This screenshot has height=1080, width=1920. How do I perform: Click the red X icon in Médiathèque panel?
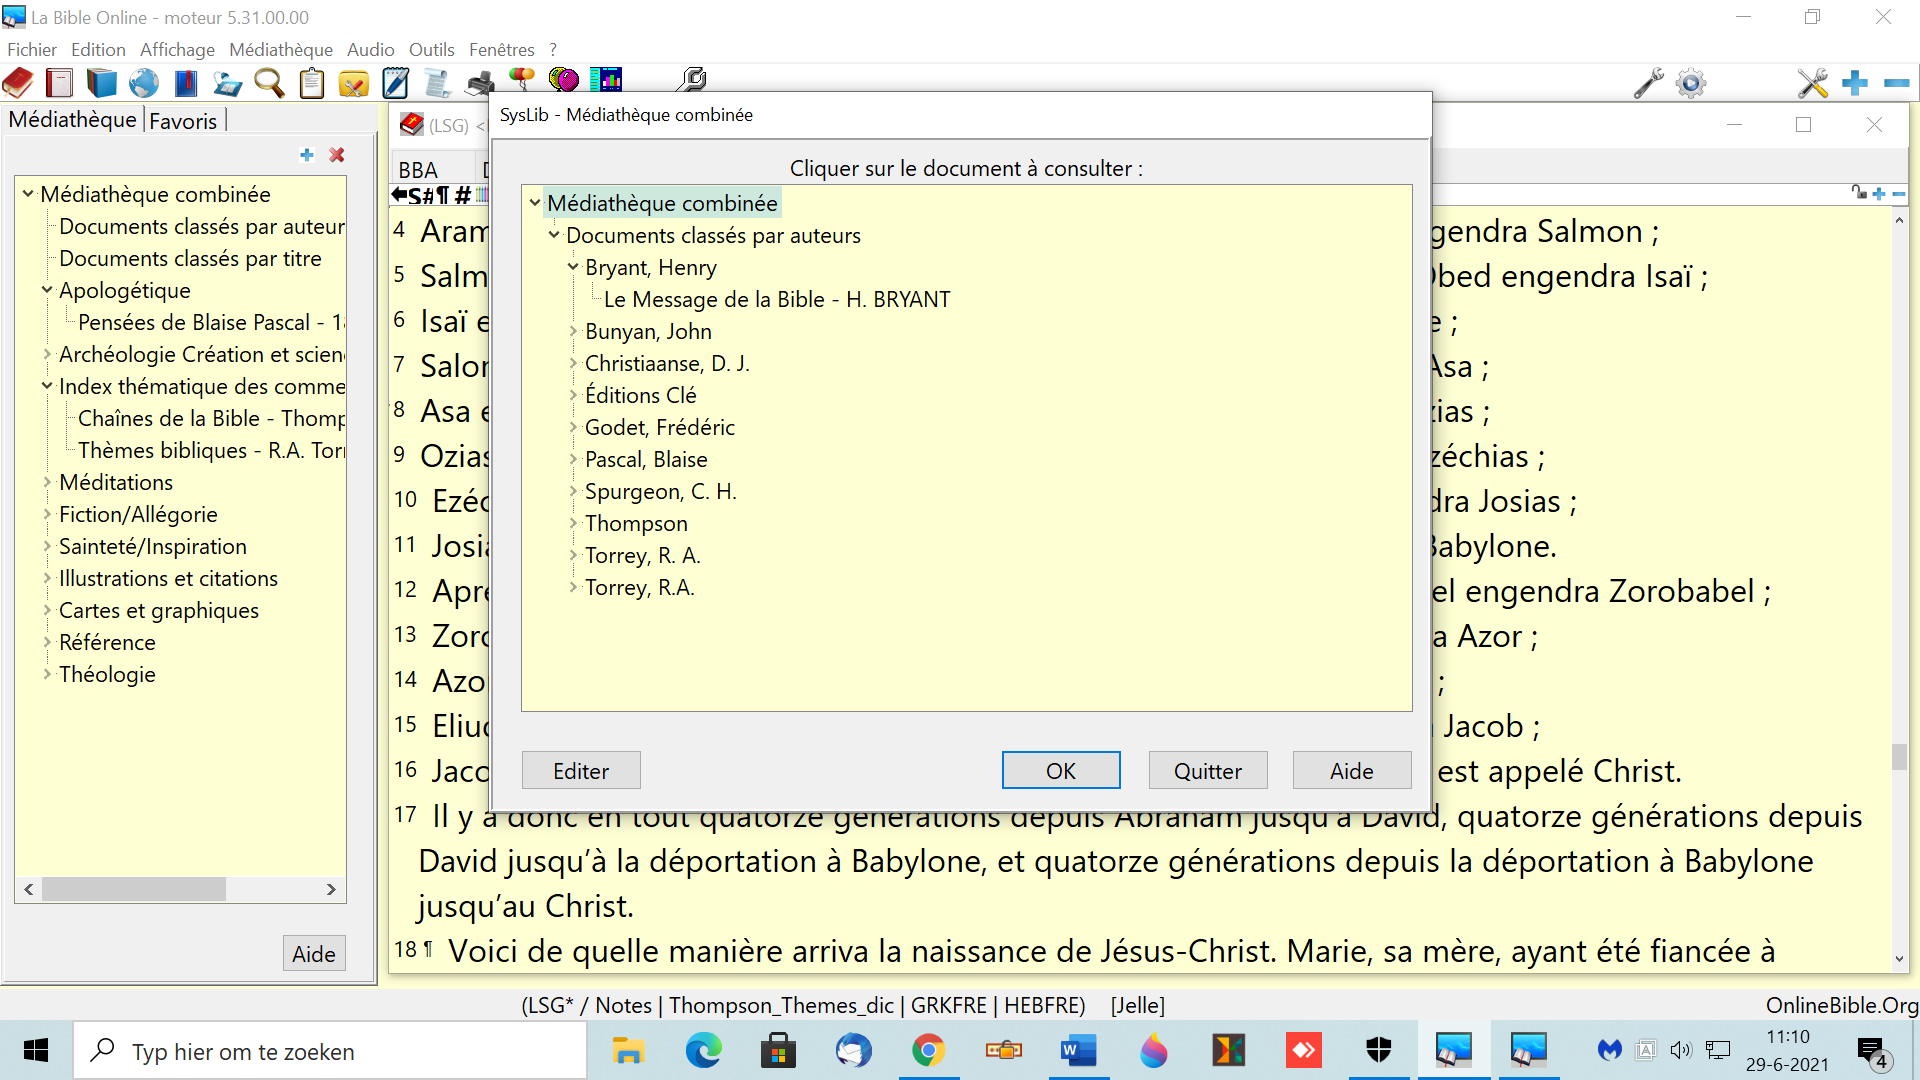tap(337, 155)
